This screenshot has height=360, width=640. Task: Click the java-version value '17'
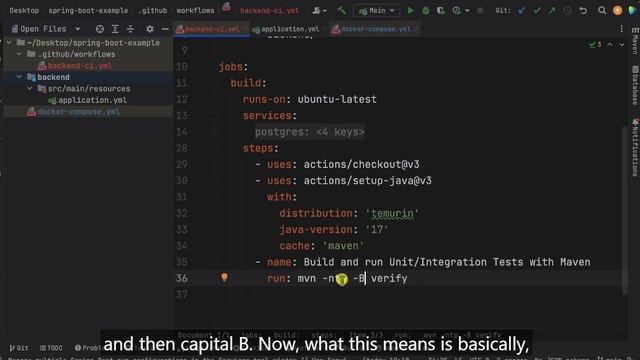[x=377, y=230]
